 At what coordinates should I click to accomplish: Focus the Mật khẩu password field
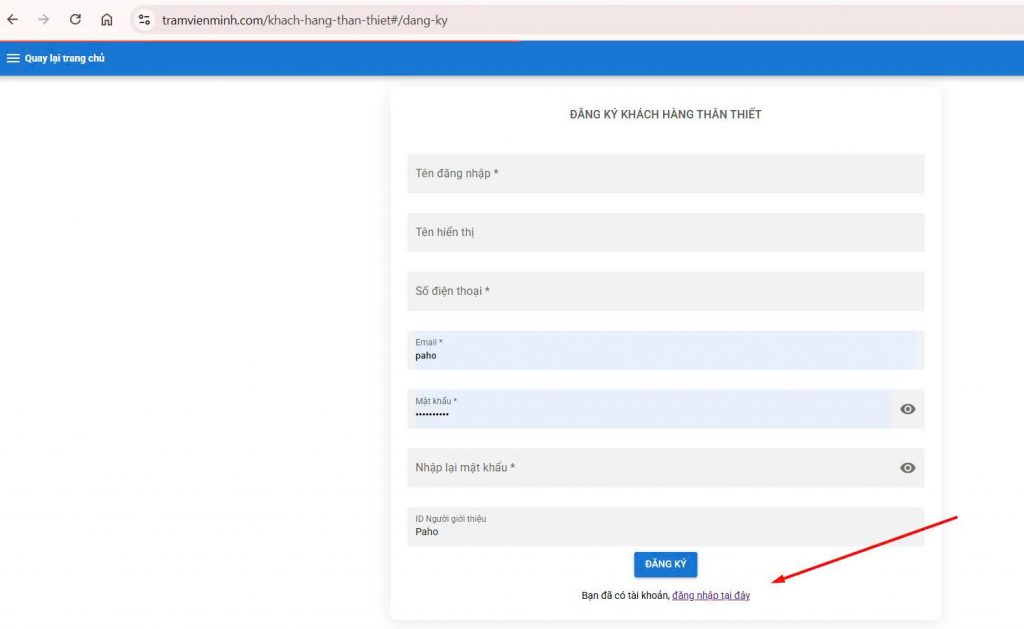[648, 409]
